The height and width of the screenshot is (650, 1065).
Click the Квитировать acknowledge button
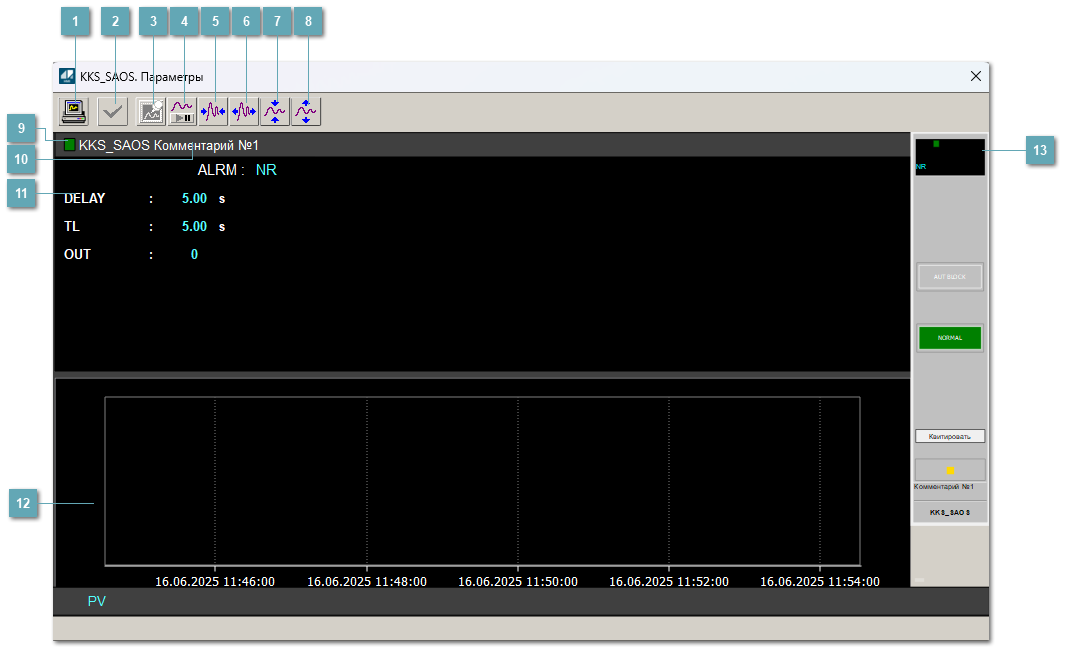949,436
